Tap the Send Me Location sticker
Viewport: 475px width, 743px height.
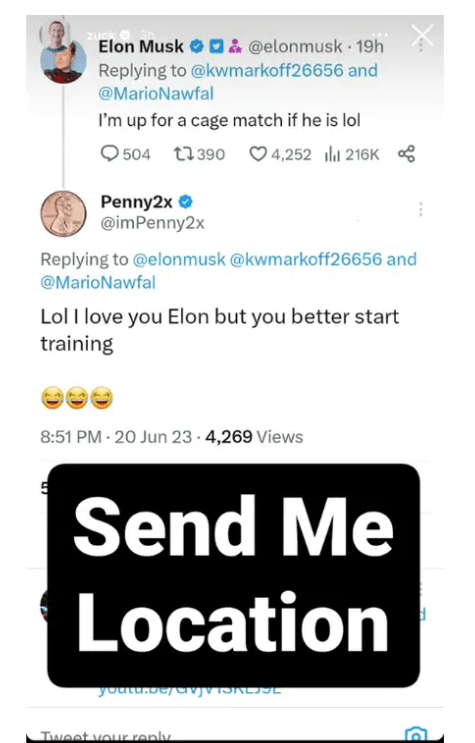233,575
